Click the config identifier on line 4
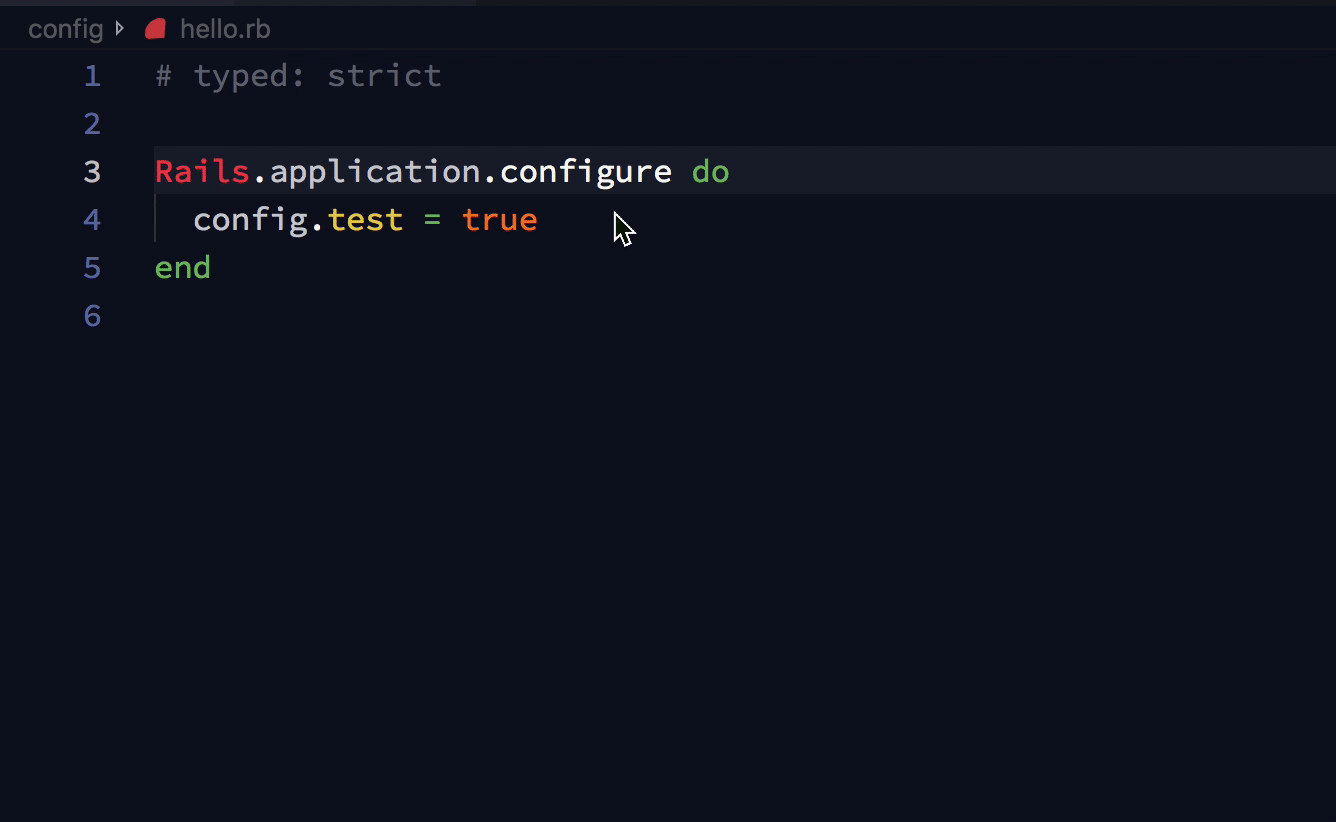1336x822 pixels. [250, 220]
